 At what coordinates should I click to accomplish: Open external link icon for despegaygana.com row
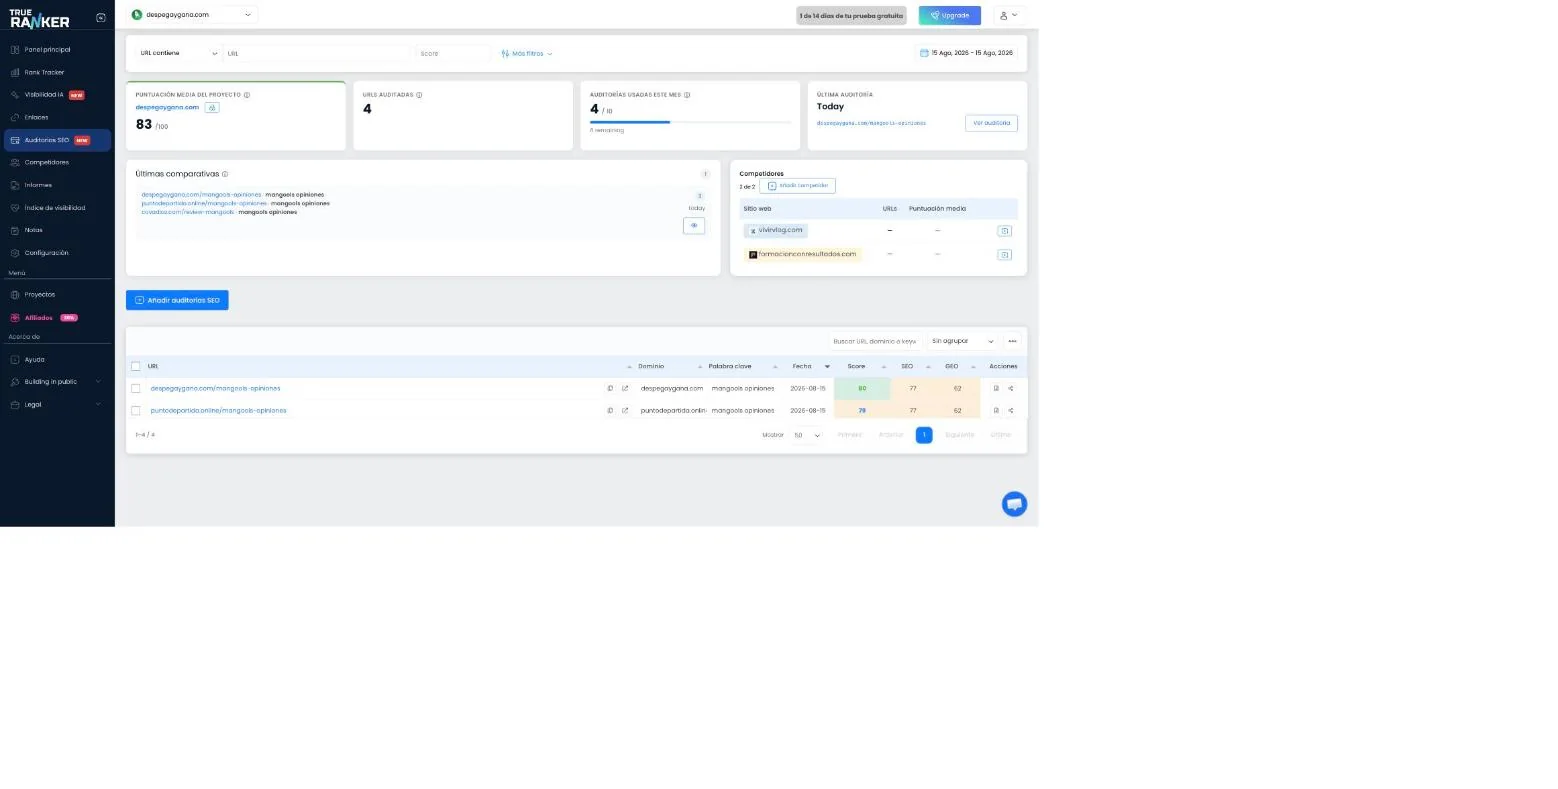[626, 388]
